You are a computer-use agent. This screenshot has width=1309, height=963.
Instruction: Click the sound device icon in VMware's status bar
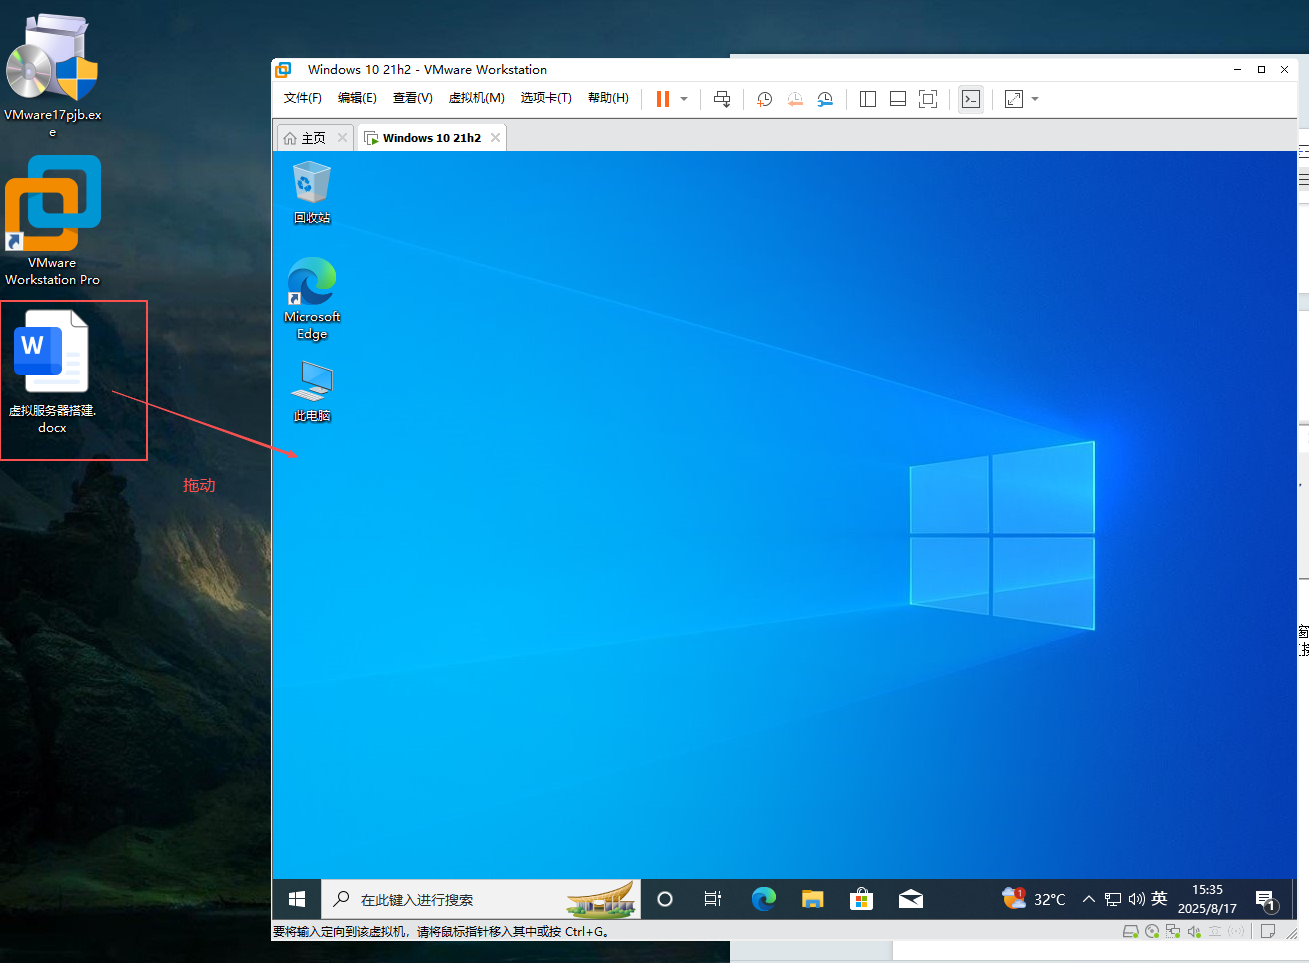1193,931
